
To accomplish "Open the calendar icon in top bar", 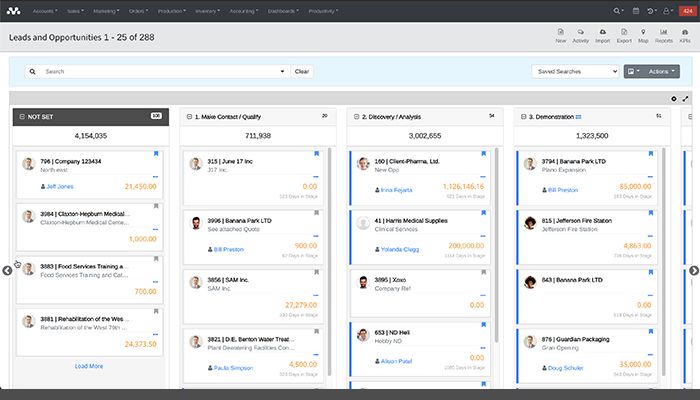I will tap(636, 11).
